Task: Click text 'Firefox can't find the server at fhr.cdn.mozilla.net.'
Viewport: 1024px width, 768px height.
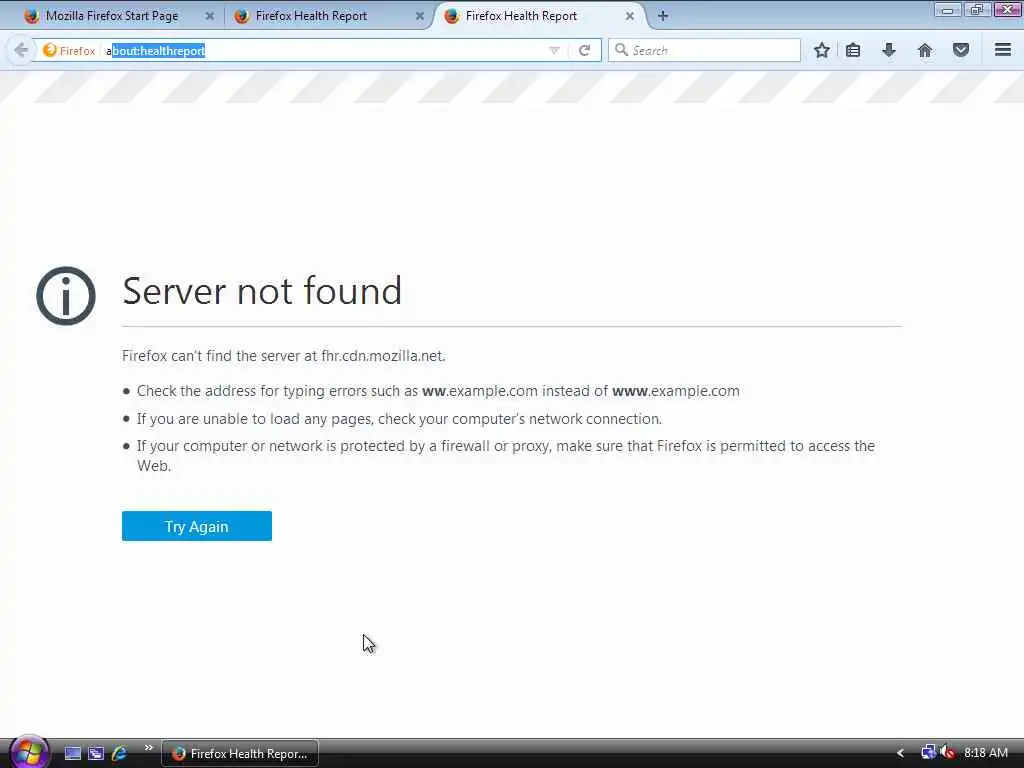Action: pyautogui.click(x=283, y=356)
